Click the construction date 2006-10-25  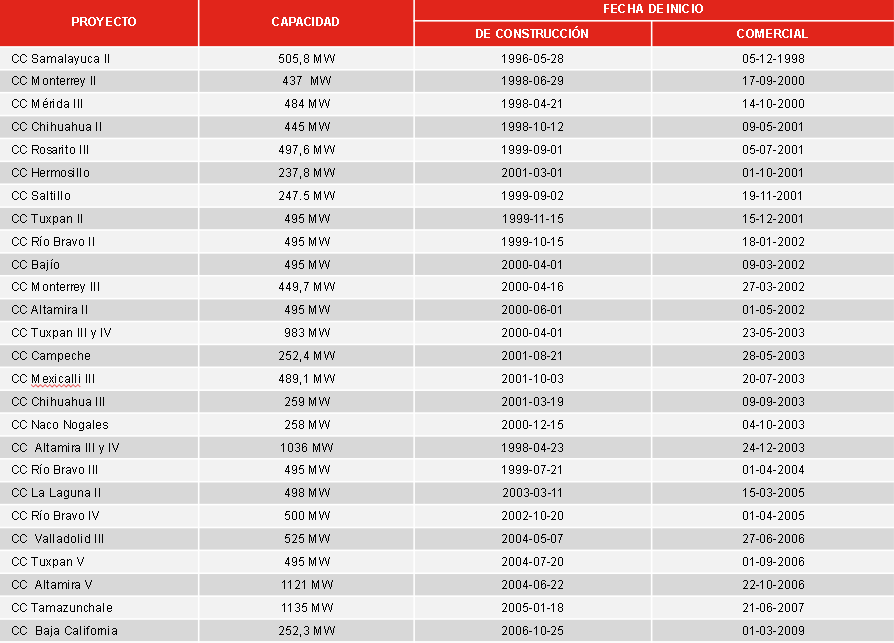pos(532,631)
